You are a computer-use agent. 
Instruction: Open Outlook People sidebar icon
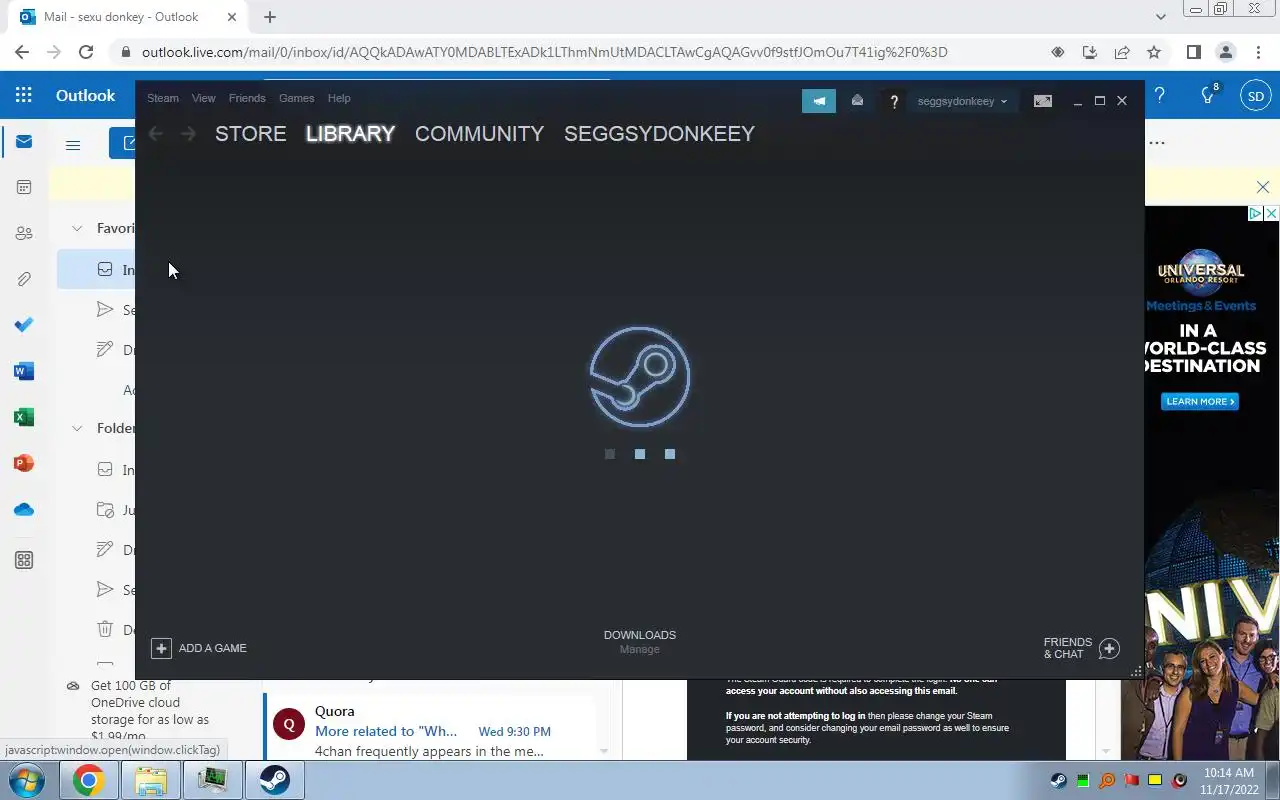pos(24,233)
